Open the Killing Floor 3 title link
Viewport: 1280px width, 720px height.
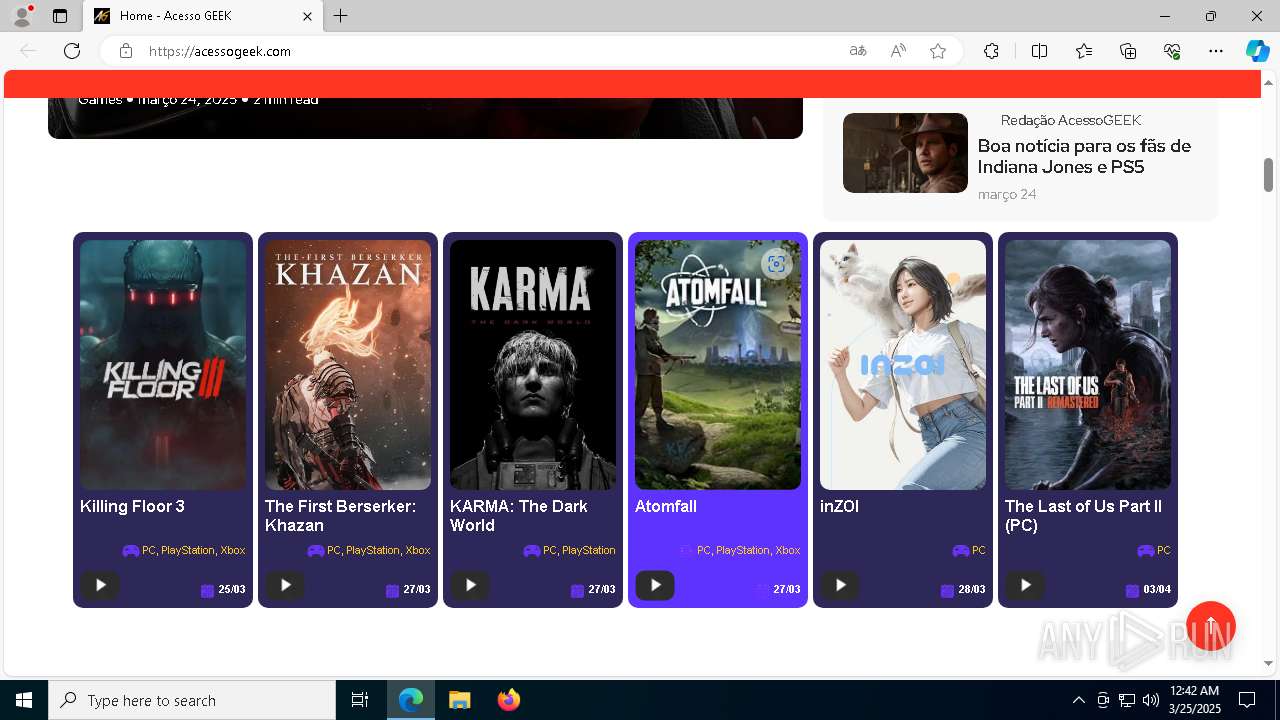[x=132, y=506]
